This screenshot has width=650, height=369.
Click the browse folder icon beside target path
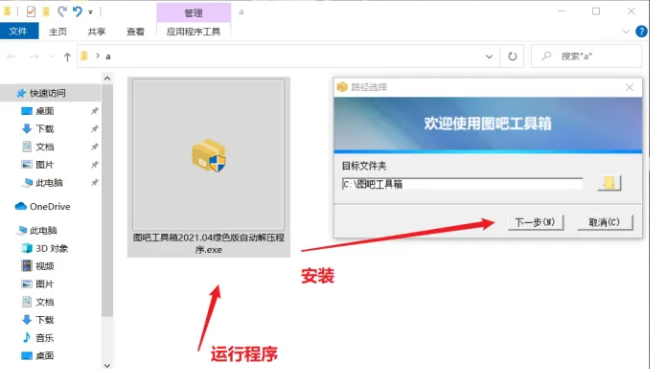pyautogui.click(x=609, y=183)
